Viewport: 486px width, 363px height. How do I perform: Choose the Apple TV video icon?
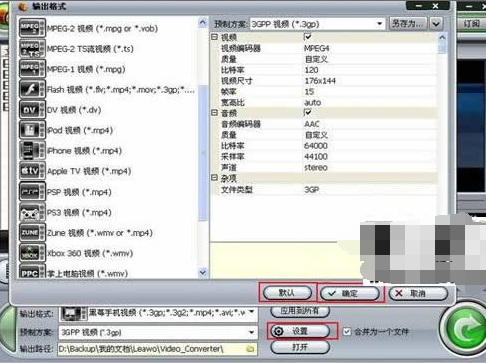(x=32, y=171)
